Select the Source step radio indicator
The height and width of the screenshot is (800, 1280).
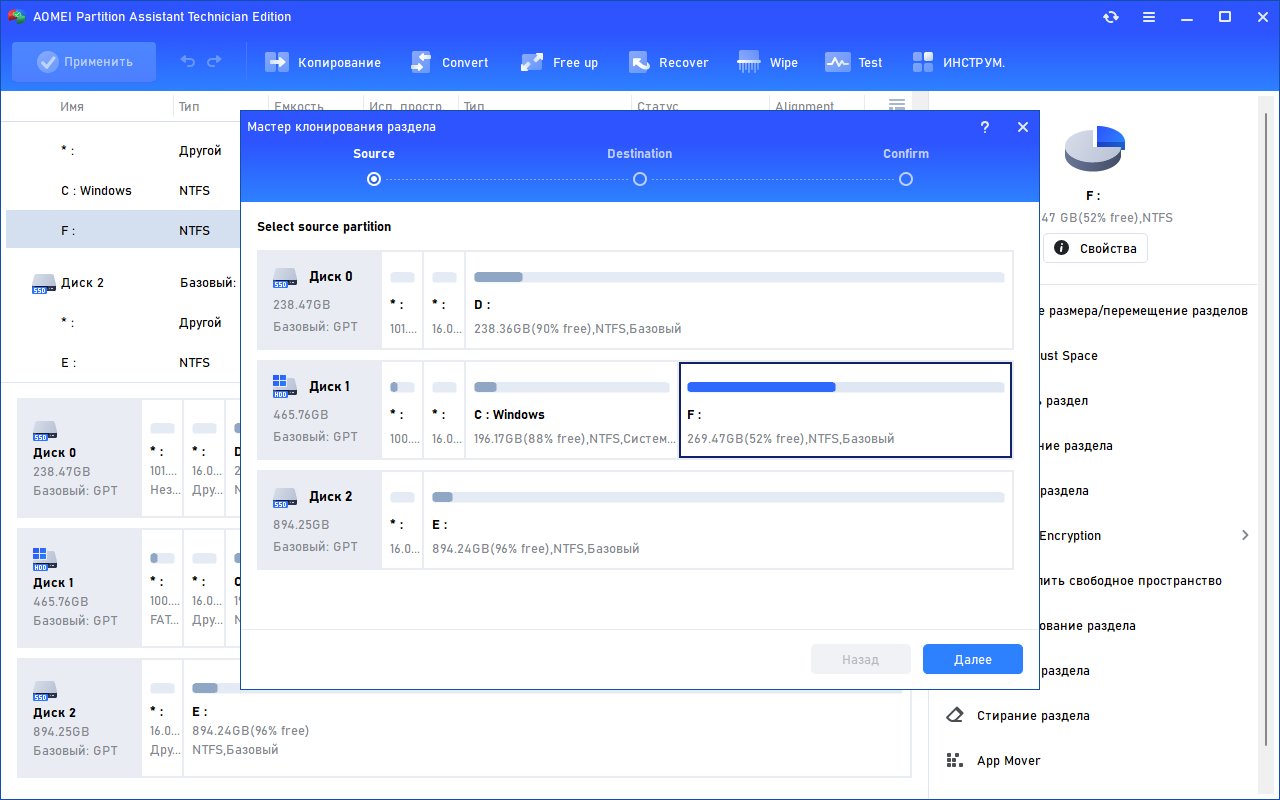coord(374,179)
